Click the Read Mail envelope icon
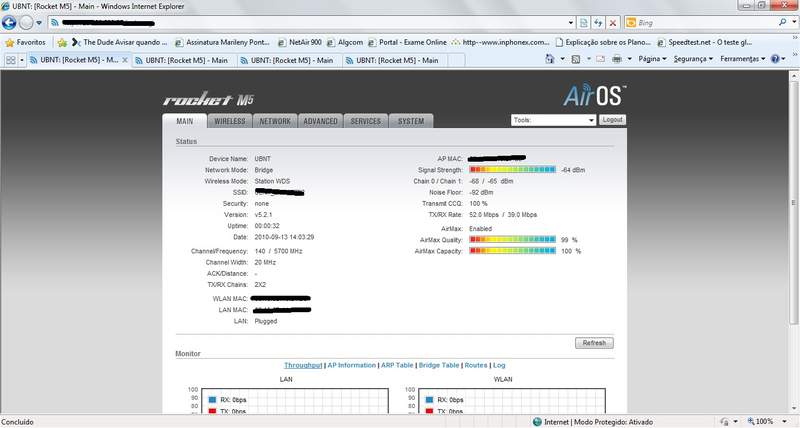 (601, 59)
